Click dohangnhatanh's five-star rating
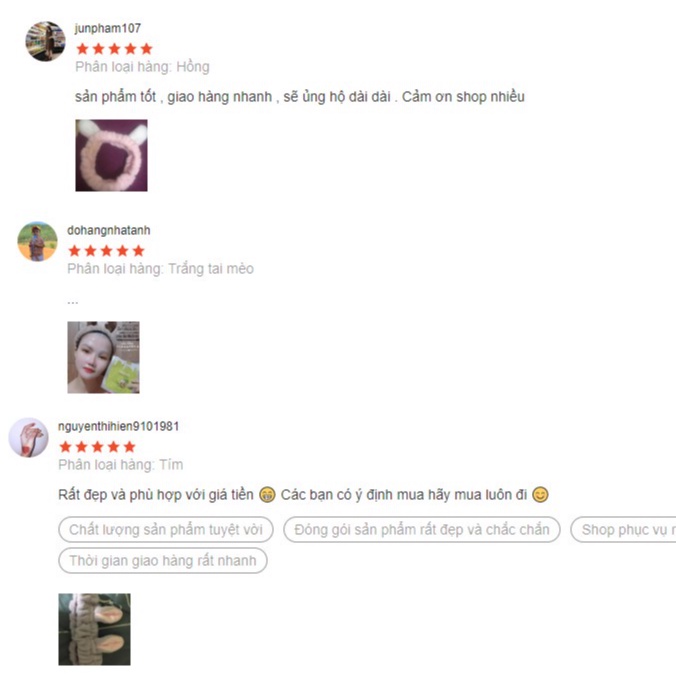Screen dimensions: 676x676 106,250
